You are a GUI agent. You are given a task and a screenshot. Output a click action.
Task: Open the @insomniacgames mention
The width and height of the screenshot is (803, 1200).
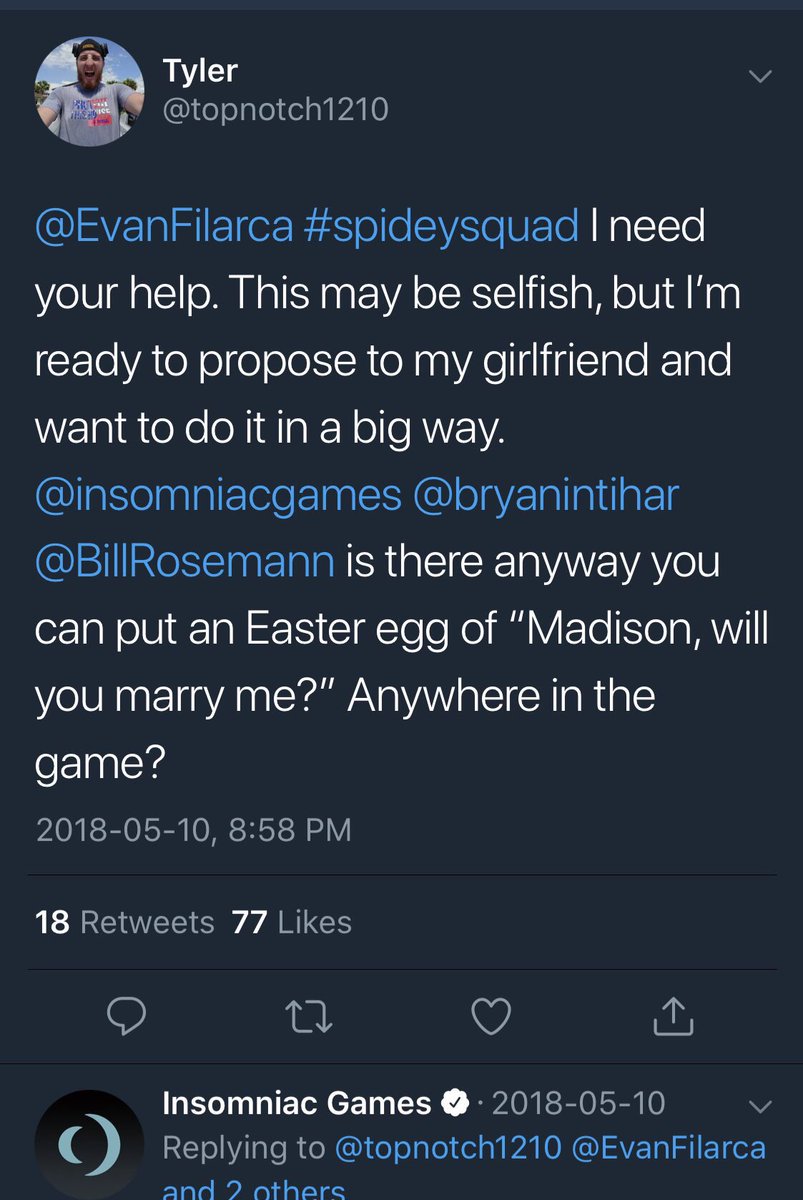(x=218, y=497)
